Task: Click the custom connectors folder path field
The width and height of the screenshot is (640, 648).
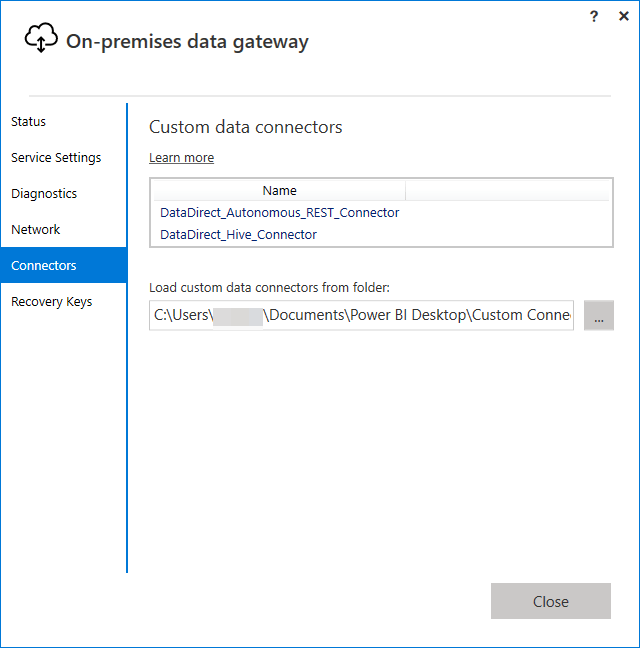Action: [361, 314]
